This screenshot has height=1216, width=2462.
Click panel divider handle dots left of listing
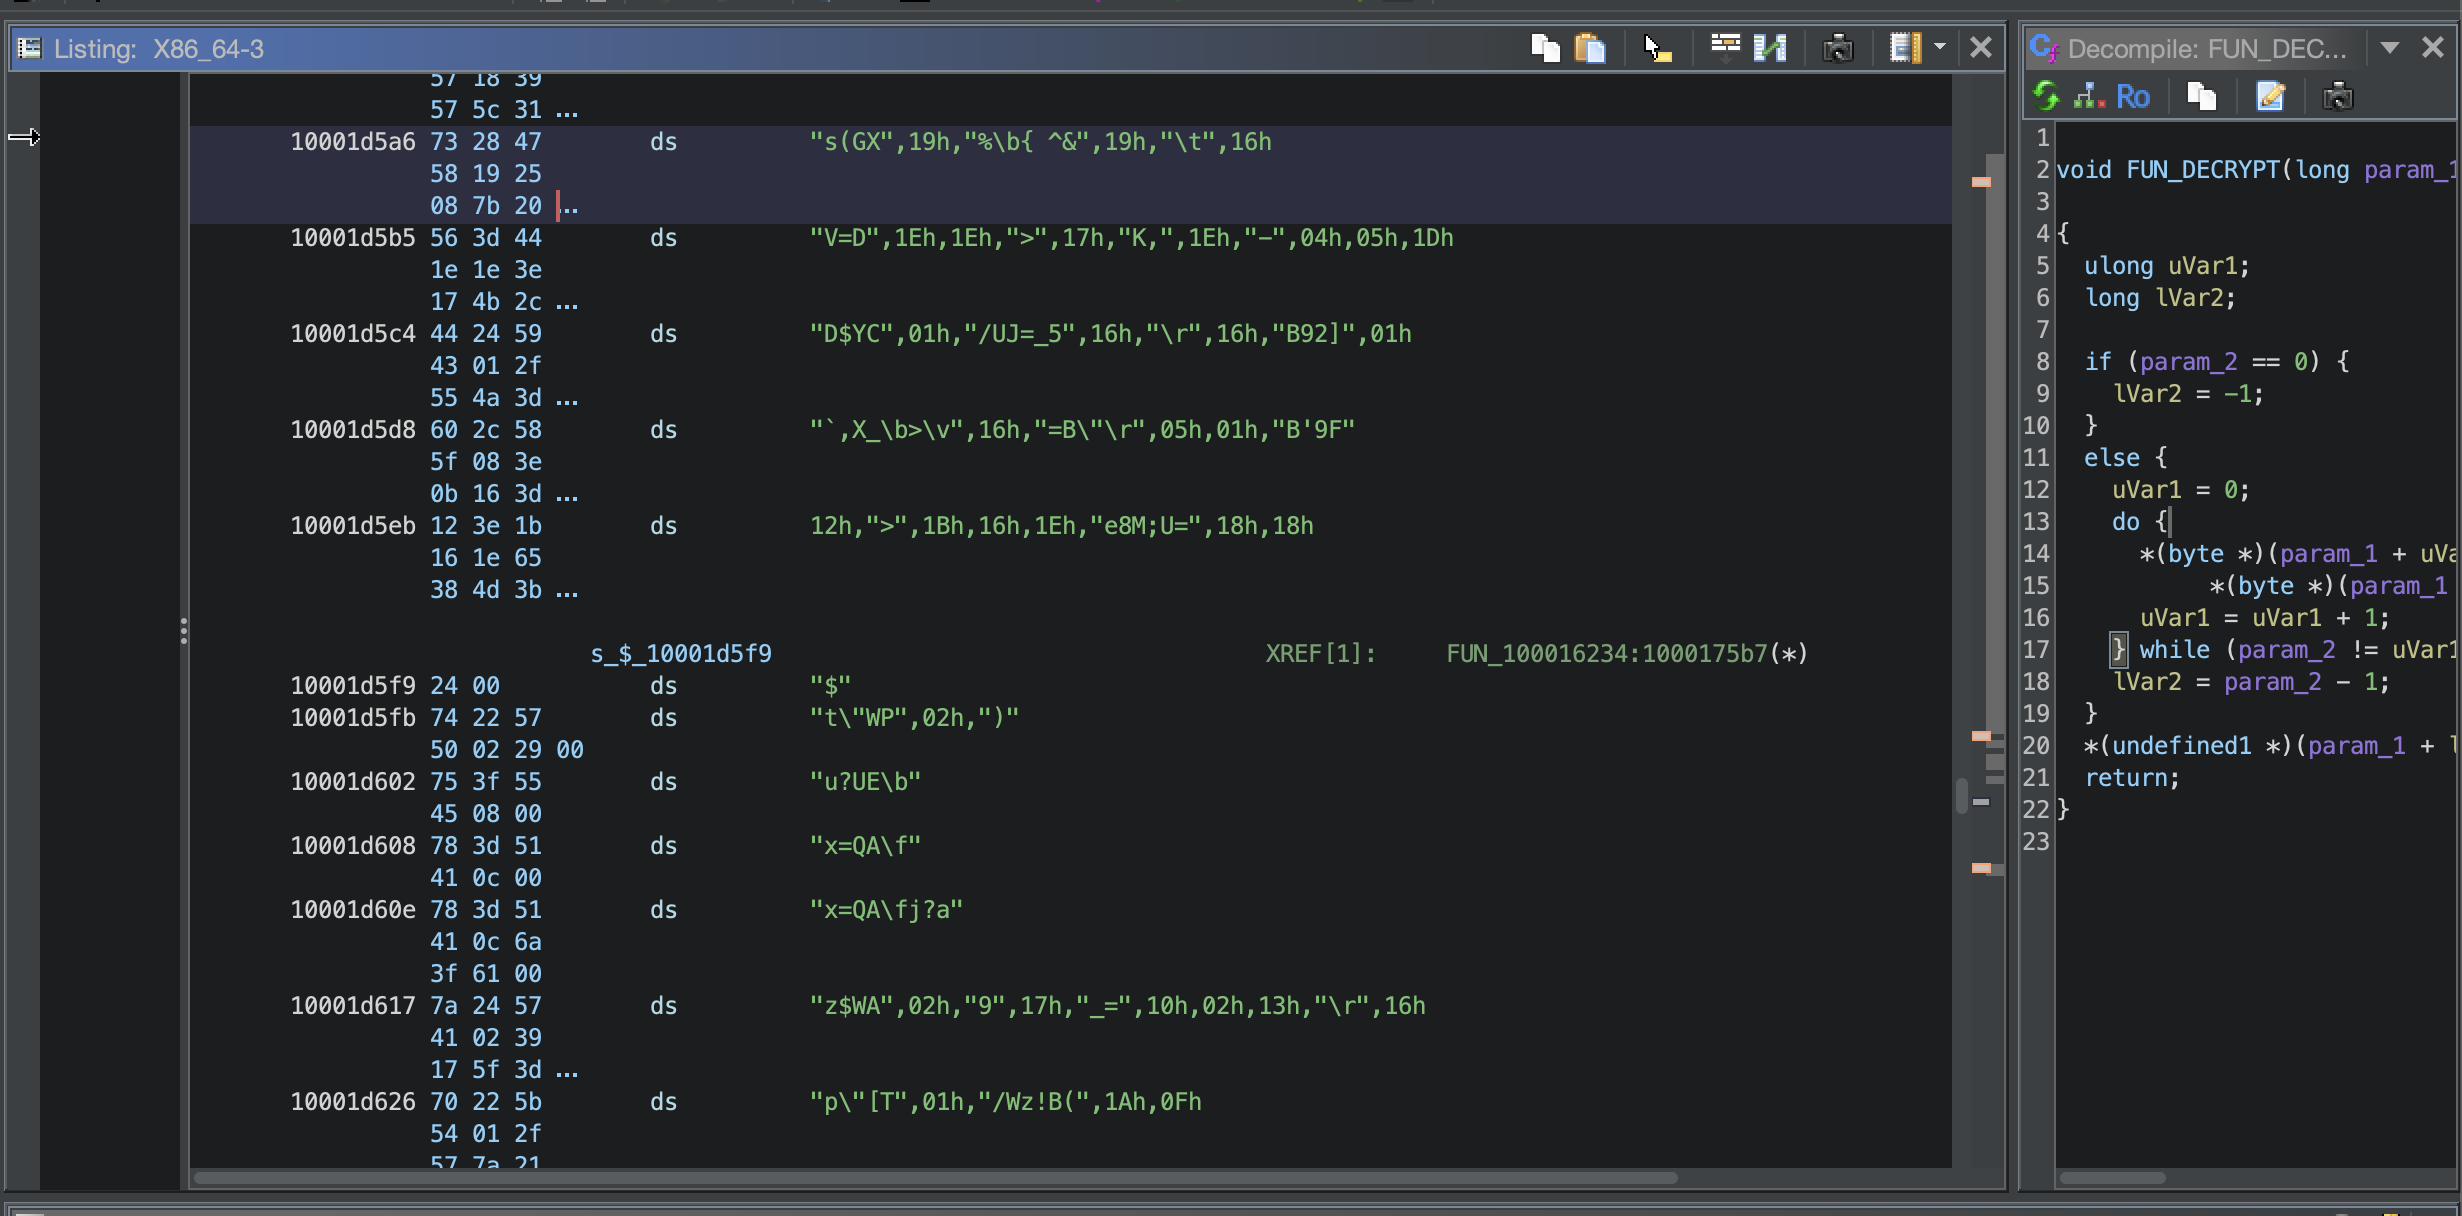click(x=184, y=631)
